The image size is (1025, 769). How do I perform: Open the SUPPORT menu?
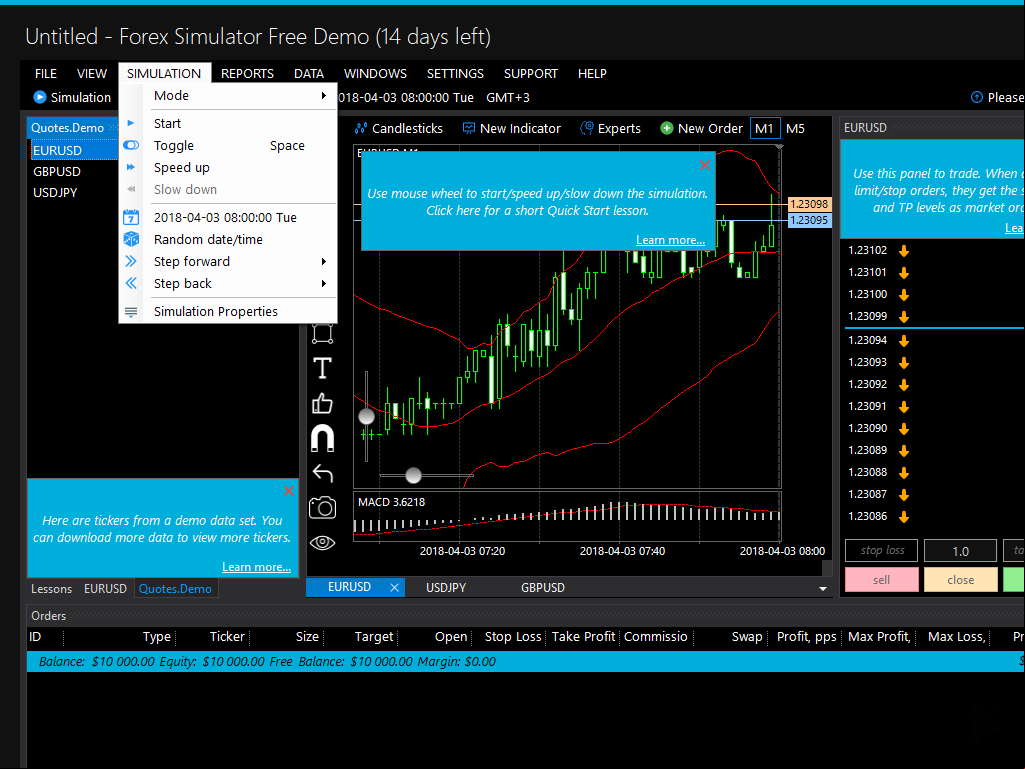tap(530, 73)
